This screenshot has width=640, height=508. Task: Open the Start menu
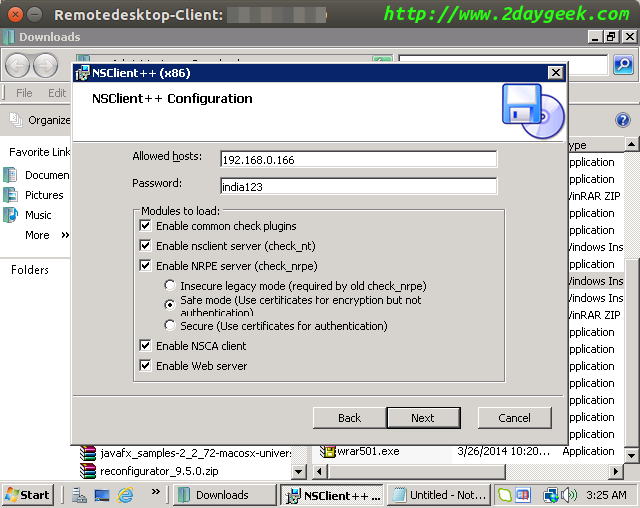[x=28, y=495]
